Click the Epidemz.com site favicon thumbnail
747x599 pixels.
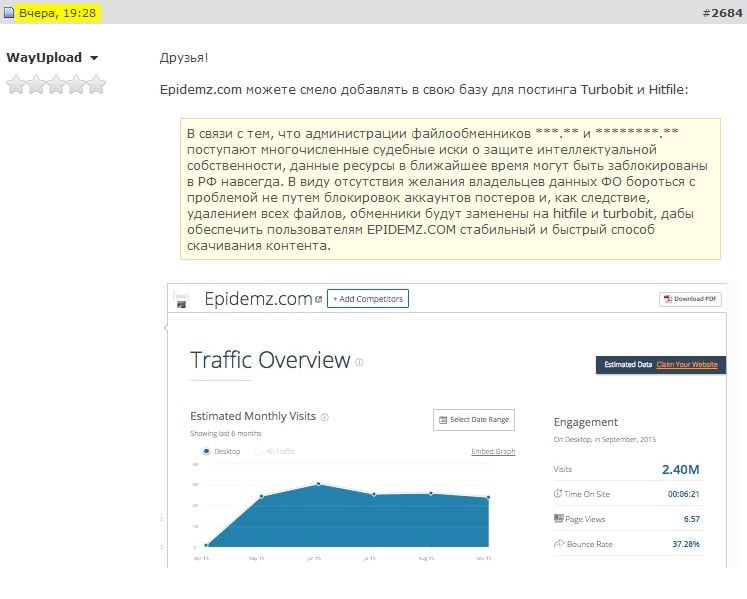(x=181, y=300)
